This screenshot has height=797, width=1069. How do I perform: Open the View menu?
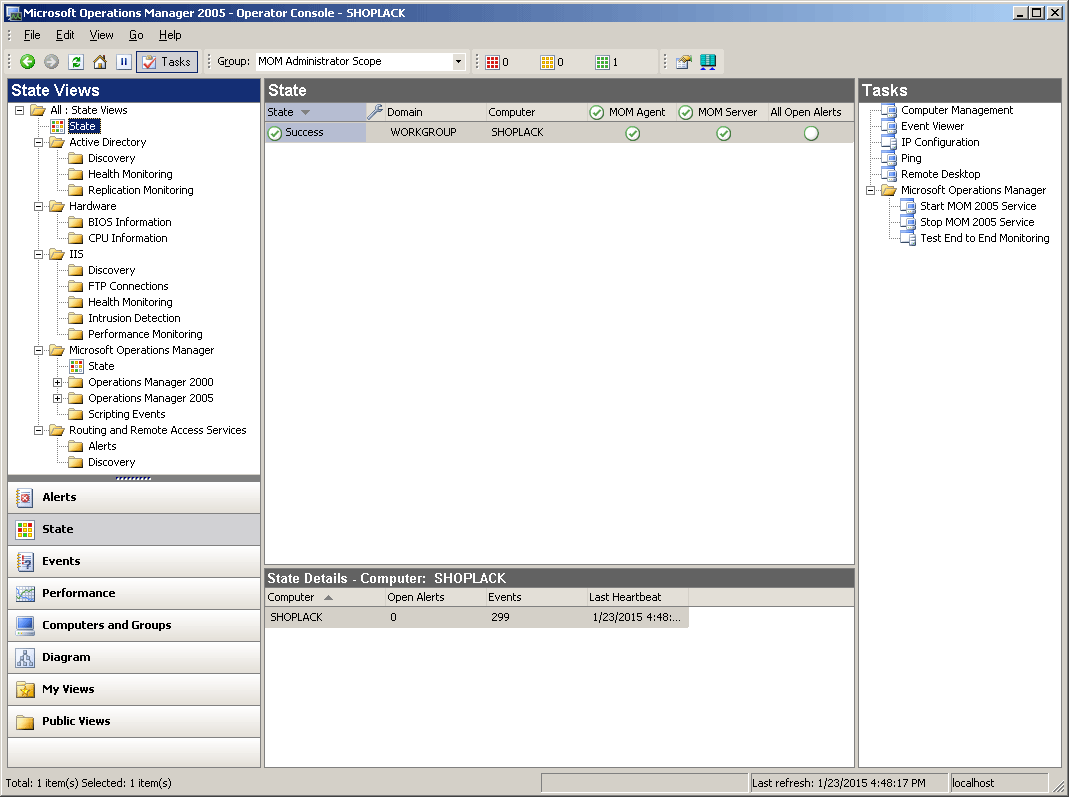(102, 35)
